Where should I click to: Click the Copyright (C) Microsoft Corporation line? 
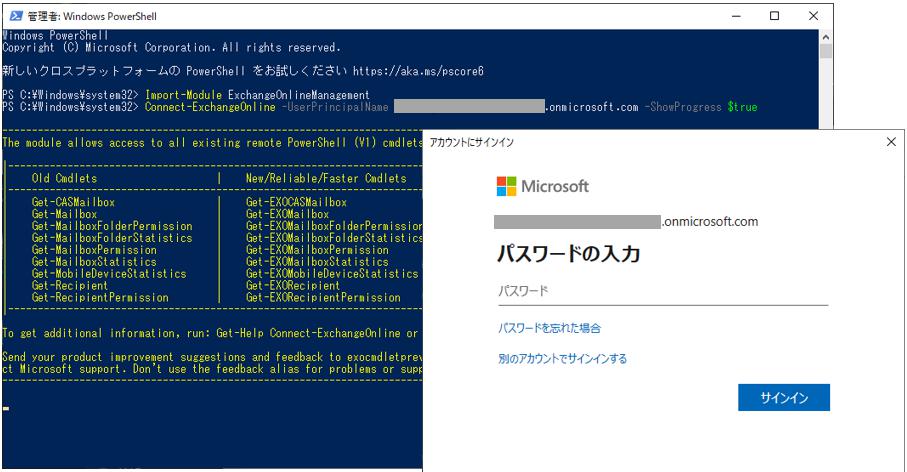coord(171,47)
